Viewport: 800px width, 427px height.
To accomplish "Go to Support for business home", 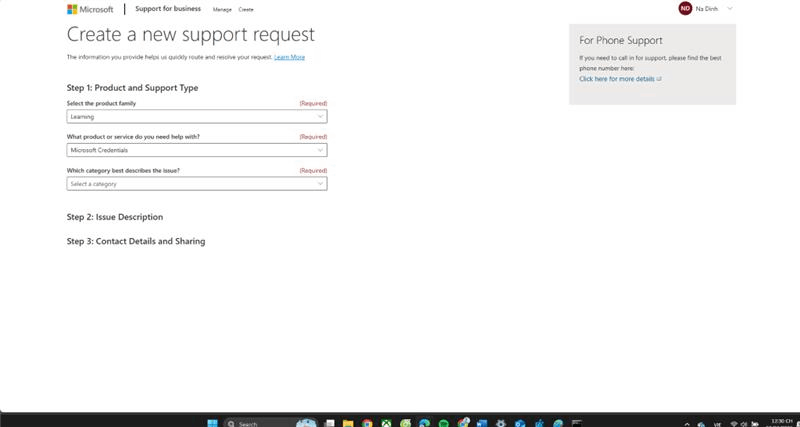I will tap(168, 9).
